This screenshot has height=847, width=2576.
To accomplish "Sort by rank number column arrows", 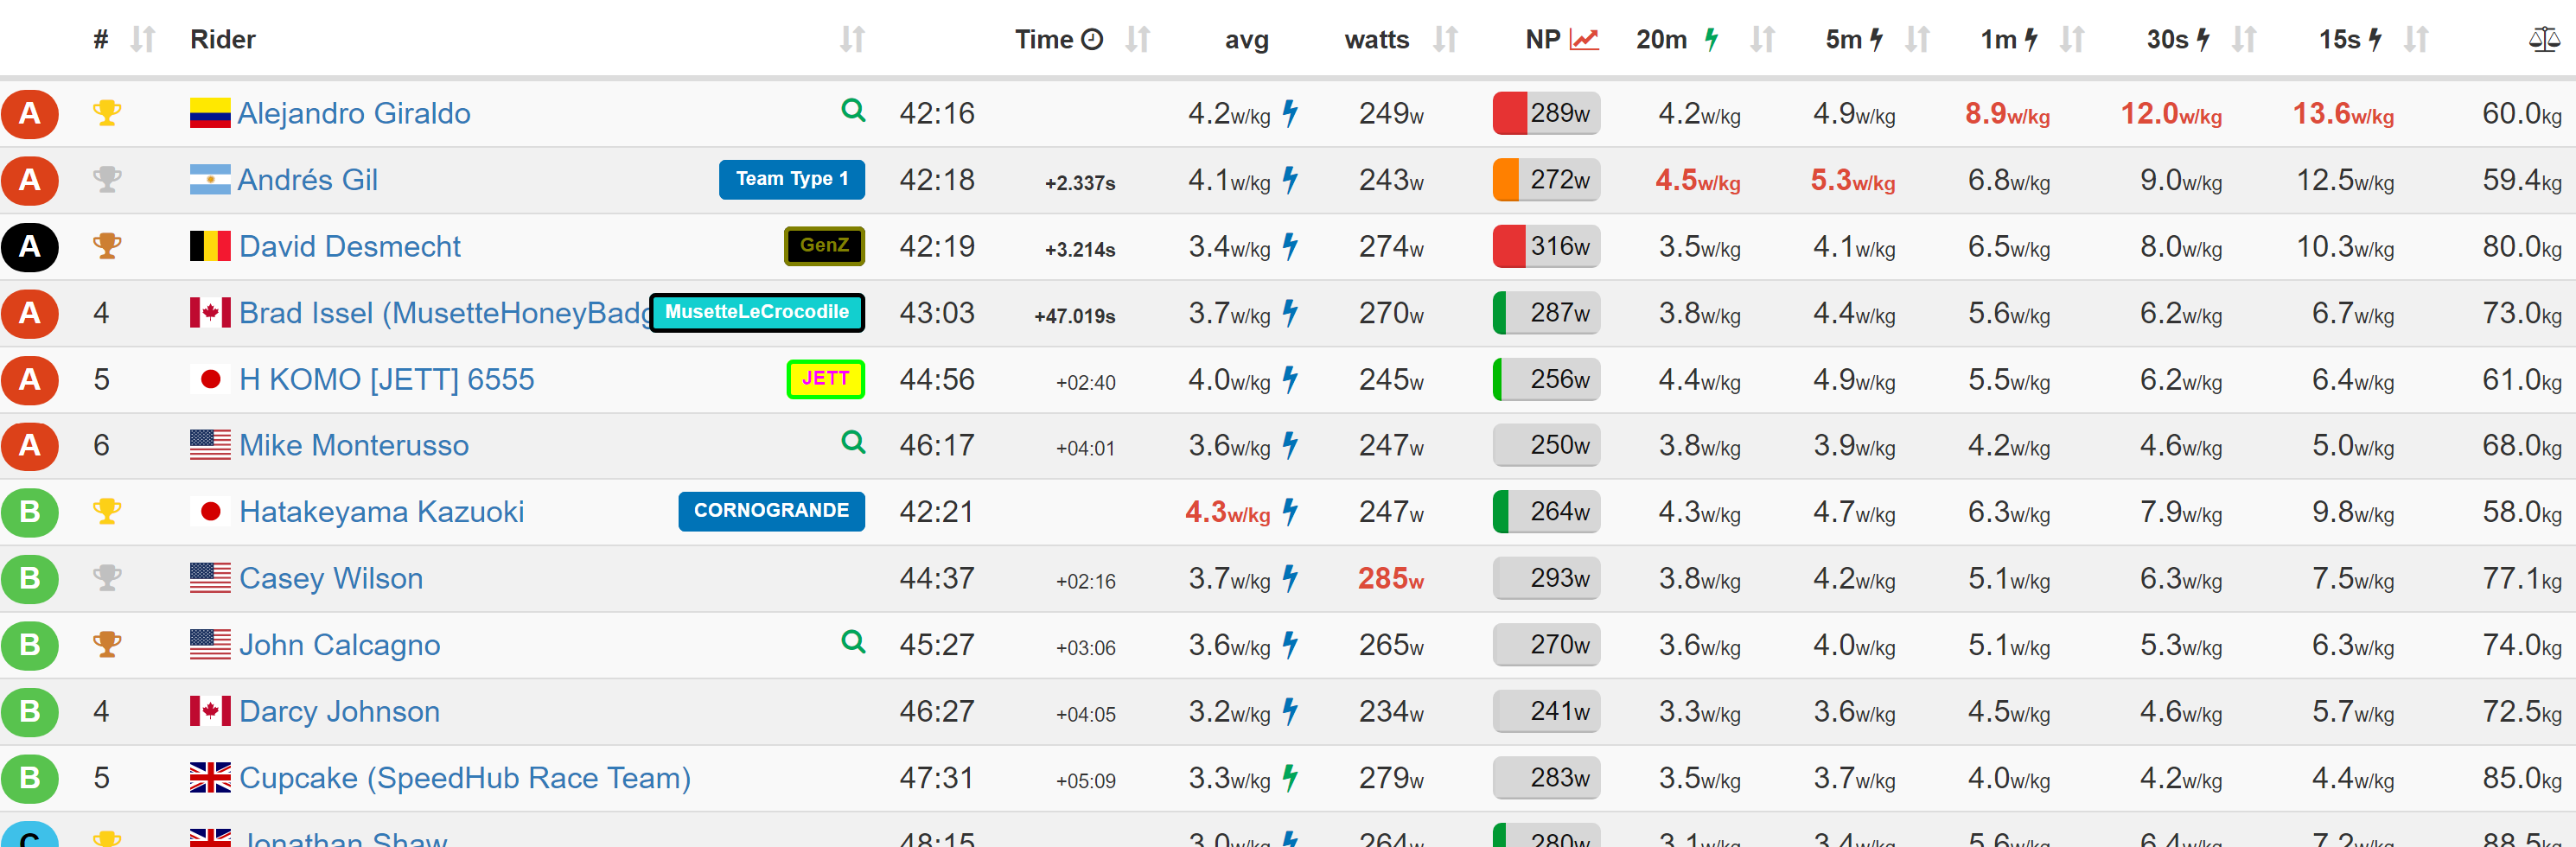I will tap(143, 40).
